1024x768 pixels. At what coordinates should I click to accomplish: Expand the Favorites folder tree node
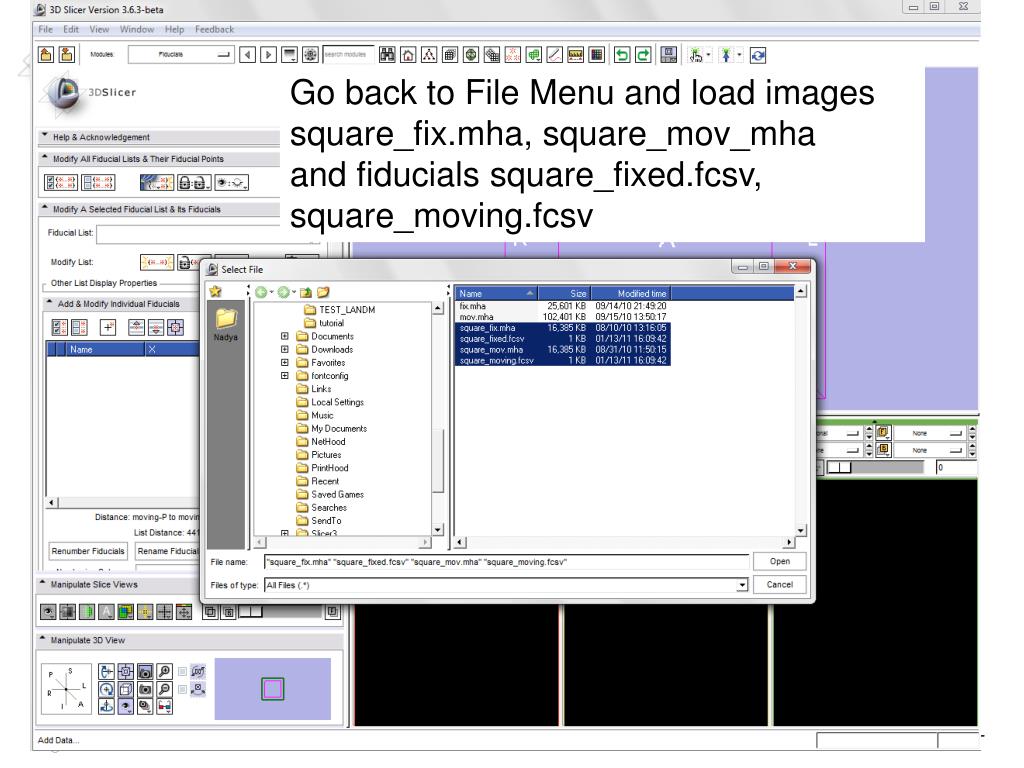285,362
